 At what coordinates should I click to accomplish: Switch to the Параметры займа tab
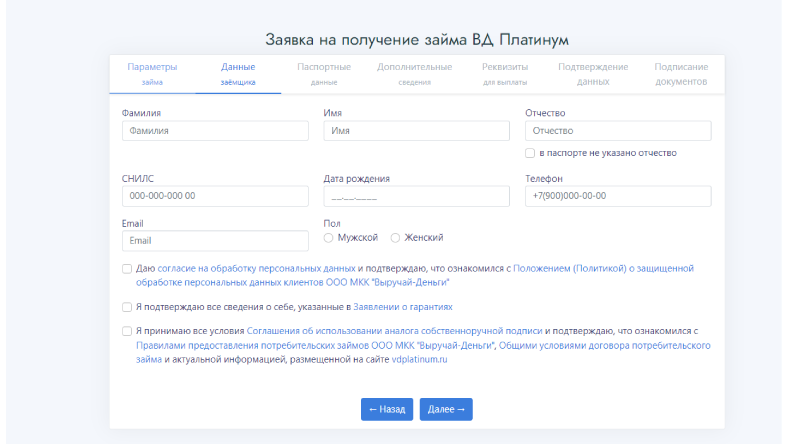pos(152,74)
